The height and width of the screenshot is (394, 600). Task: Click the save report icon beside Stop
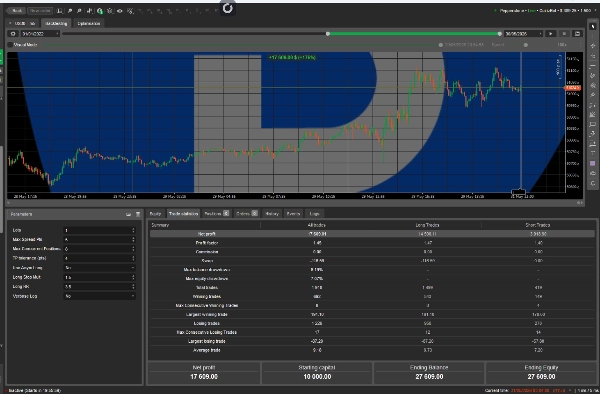[x=577, y=34]
